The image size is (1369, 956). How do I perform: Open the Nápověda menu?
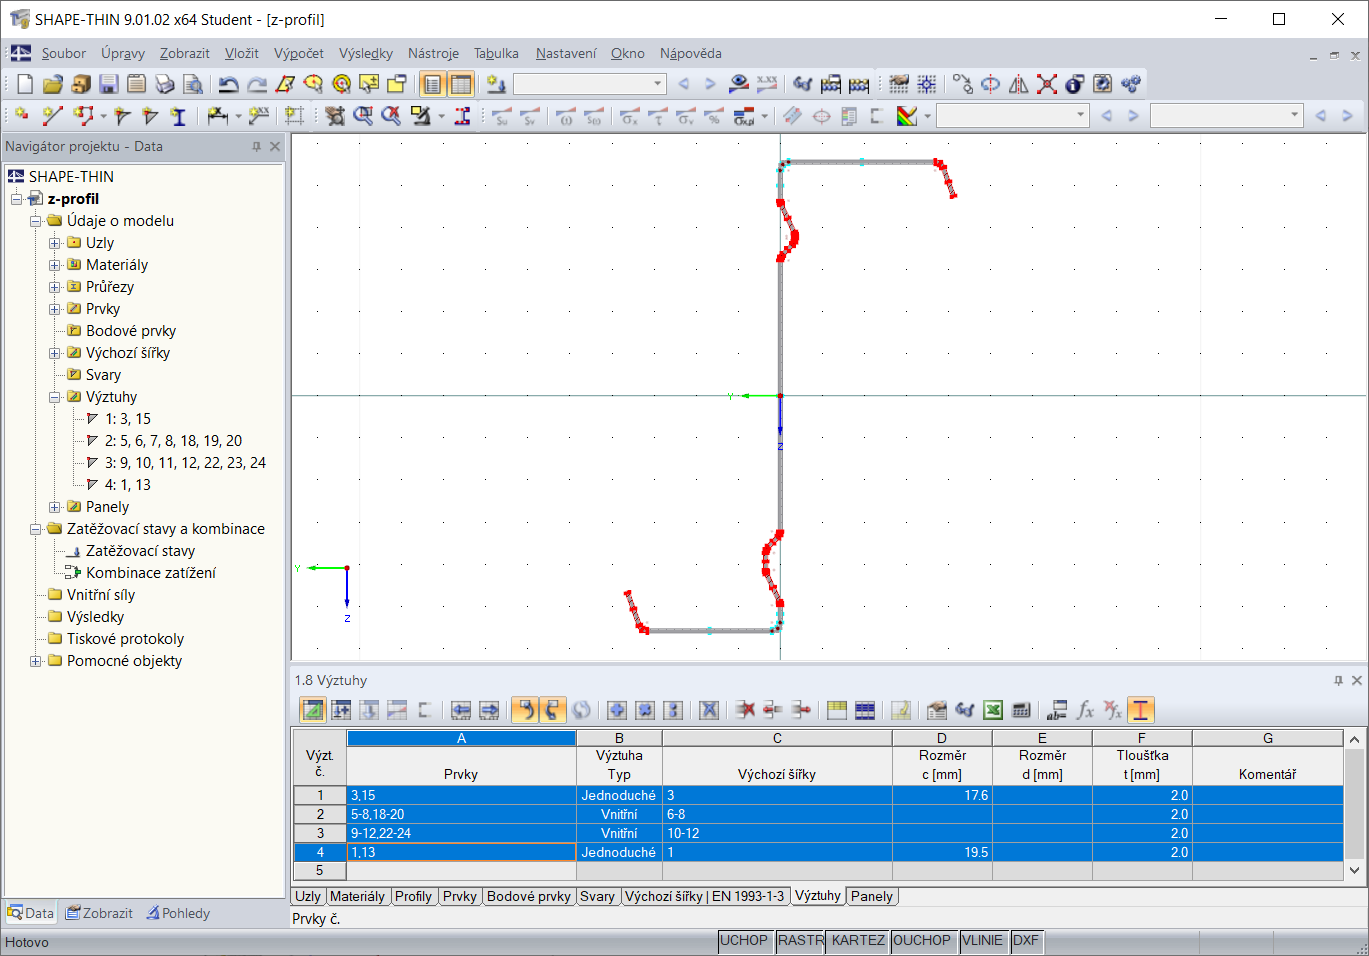(x=690, y=53)
